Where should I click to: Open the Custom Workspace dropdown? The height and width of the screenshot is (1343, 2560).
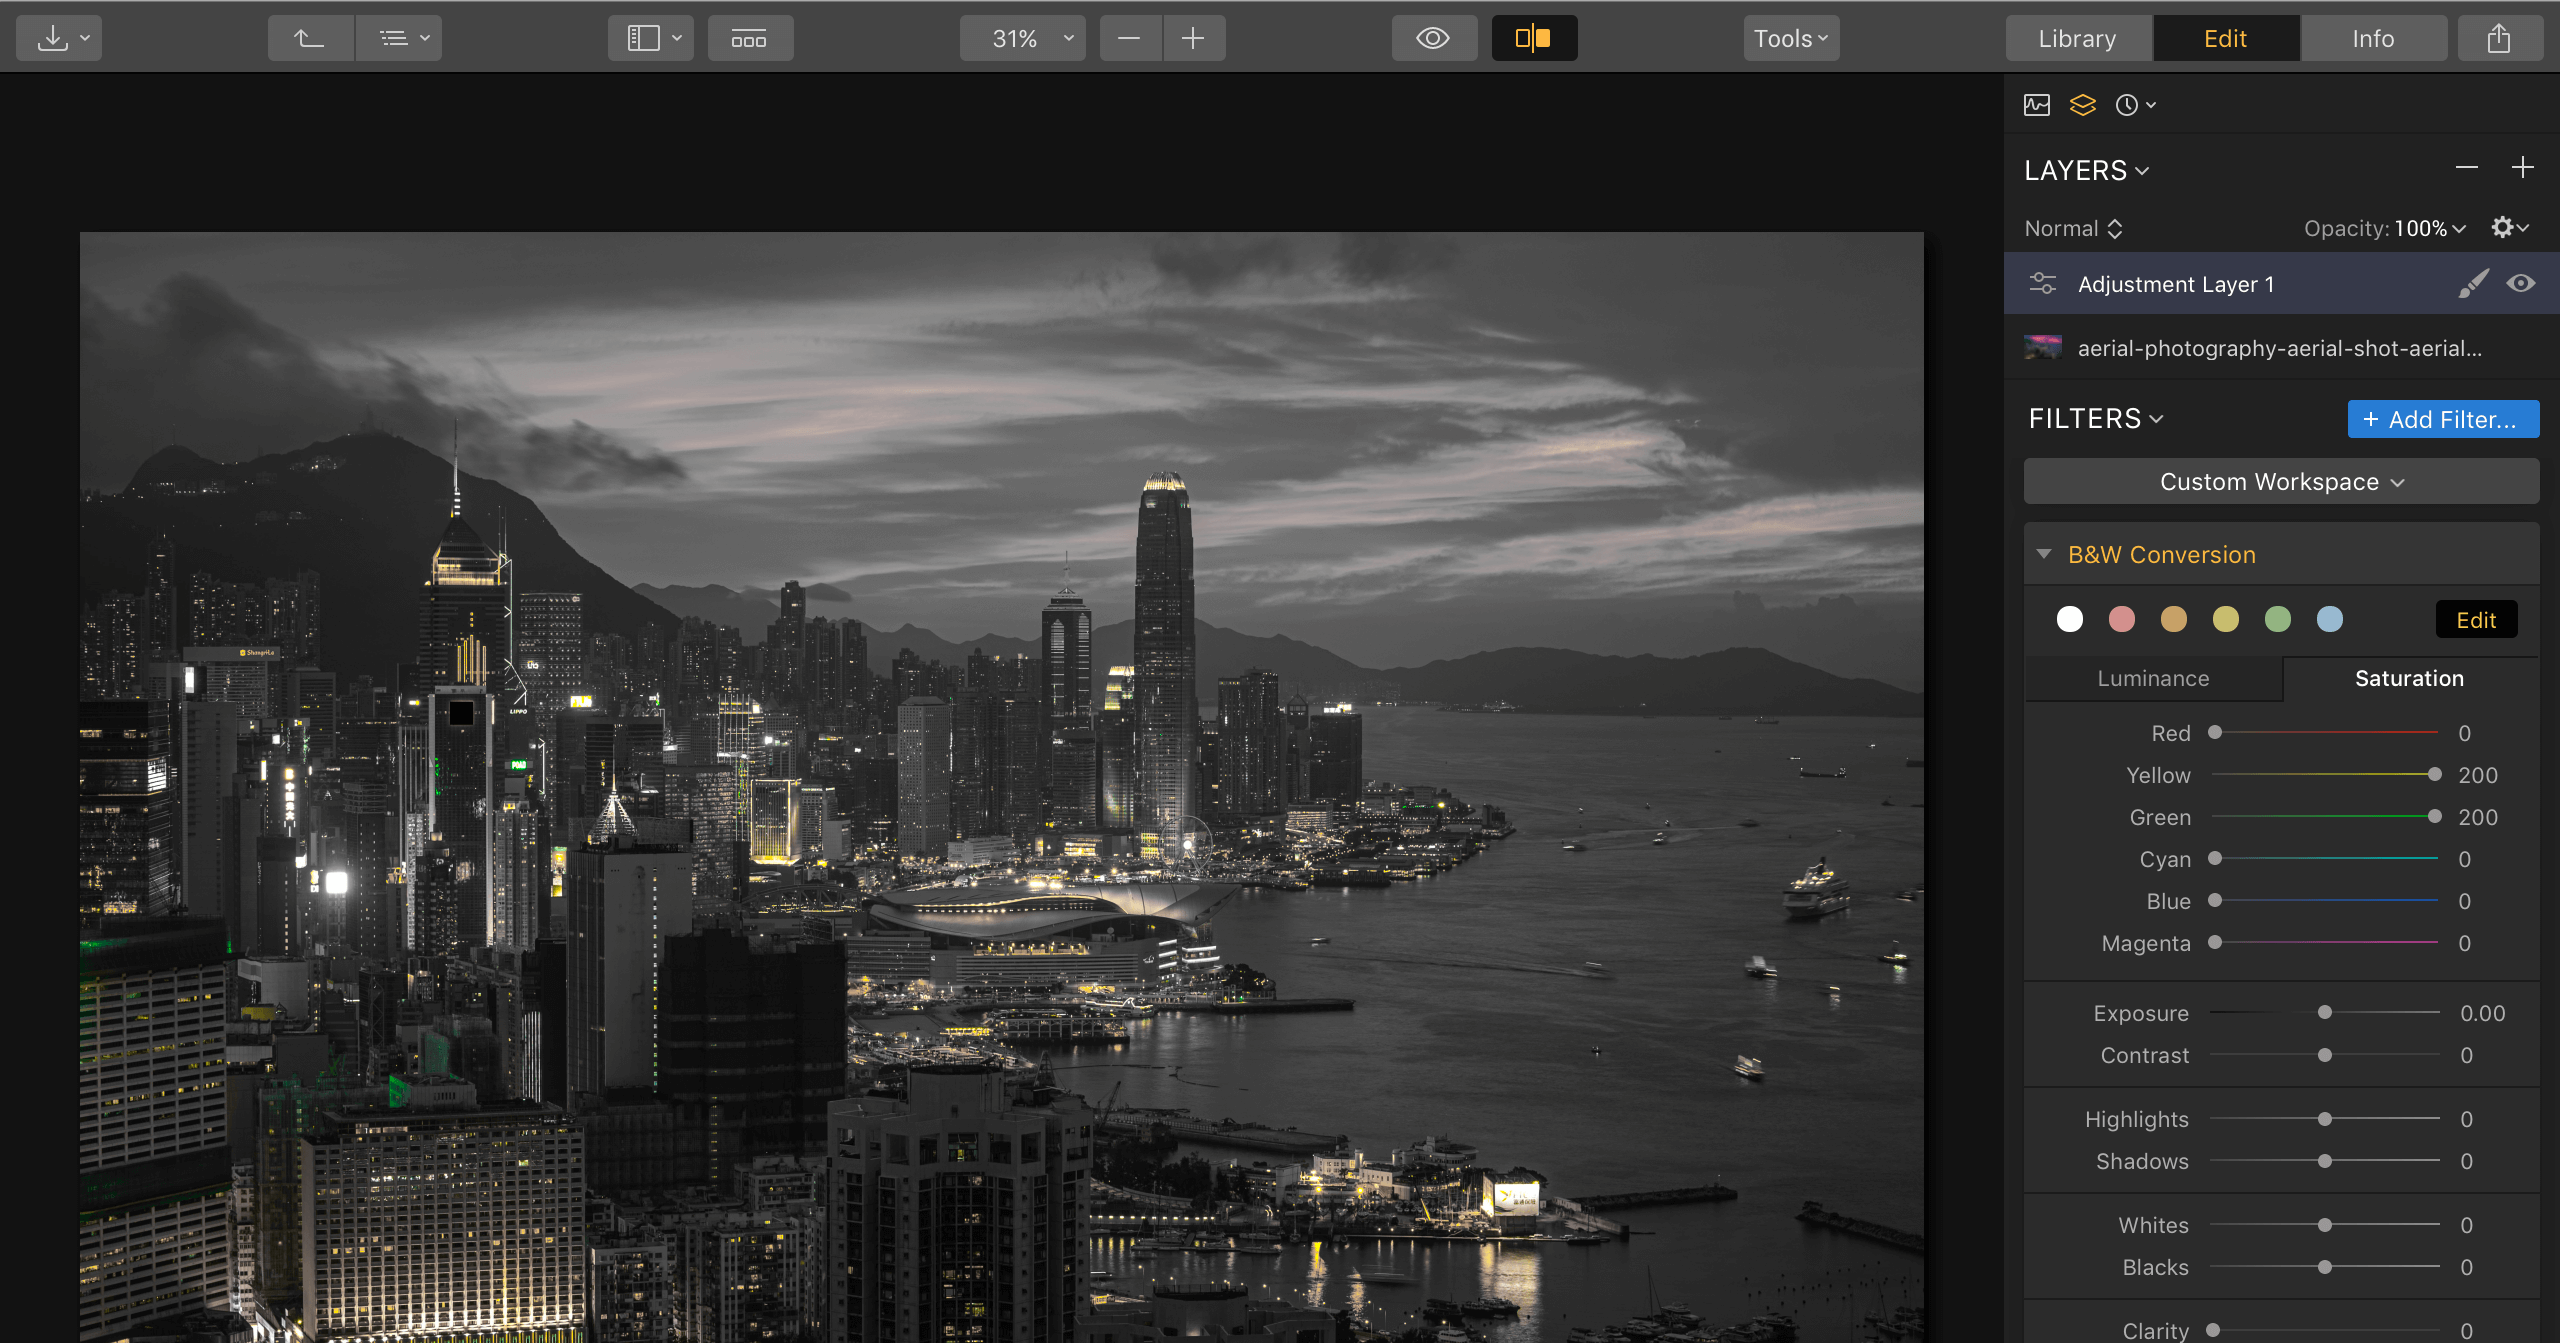2281,481
